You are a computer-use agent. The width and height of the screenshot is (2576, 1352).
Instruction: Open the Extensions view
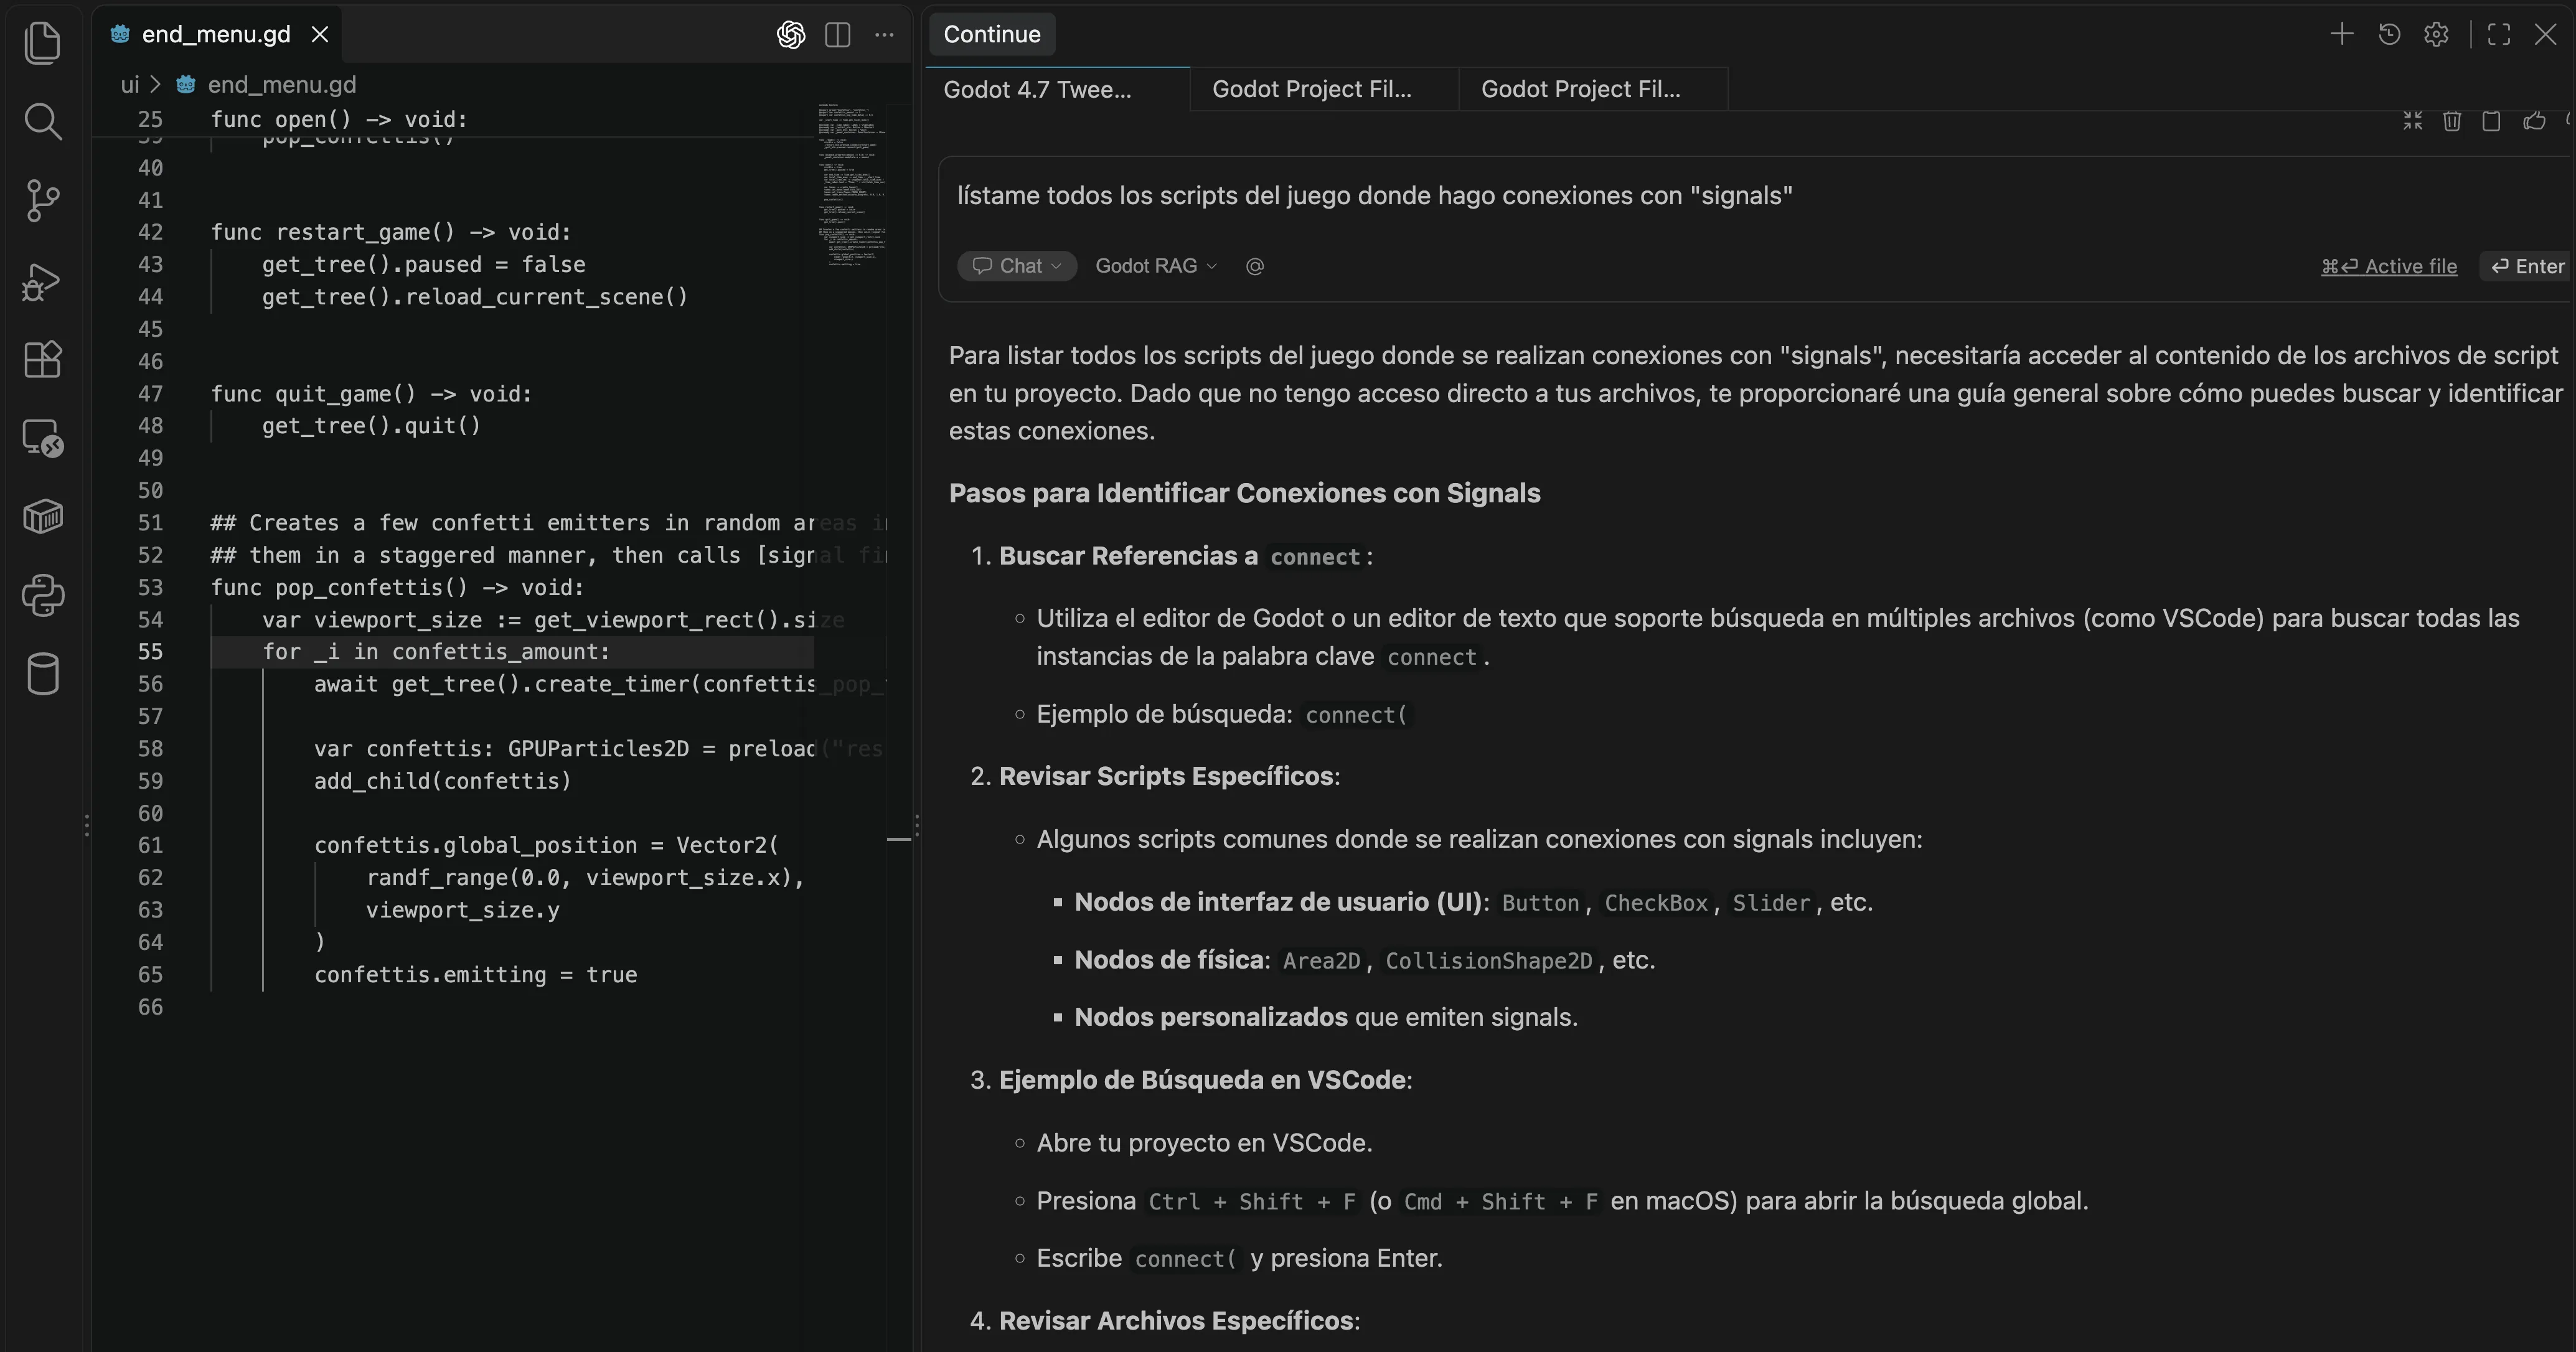click(x=42, y=359)
